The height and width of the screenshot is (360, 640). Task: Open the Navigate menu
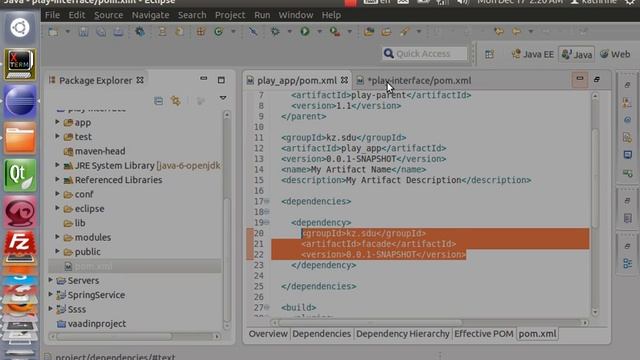(x=150, y=15)
